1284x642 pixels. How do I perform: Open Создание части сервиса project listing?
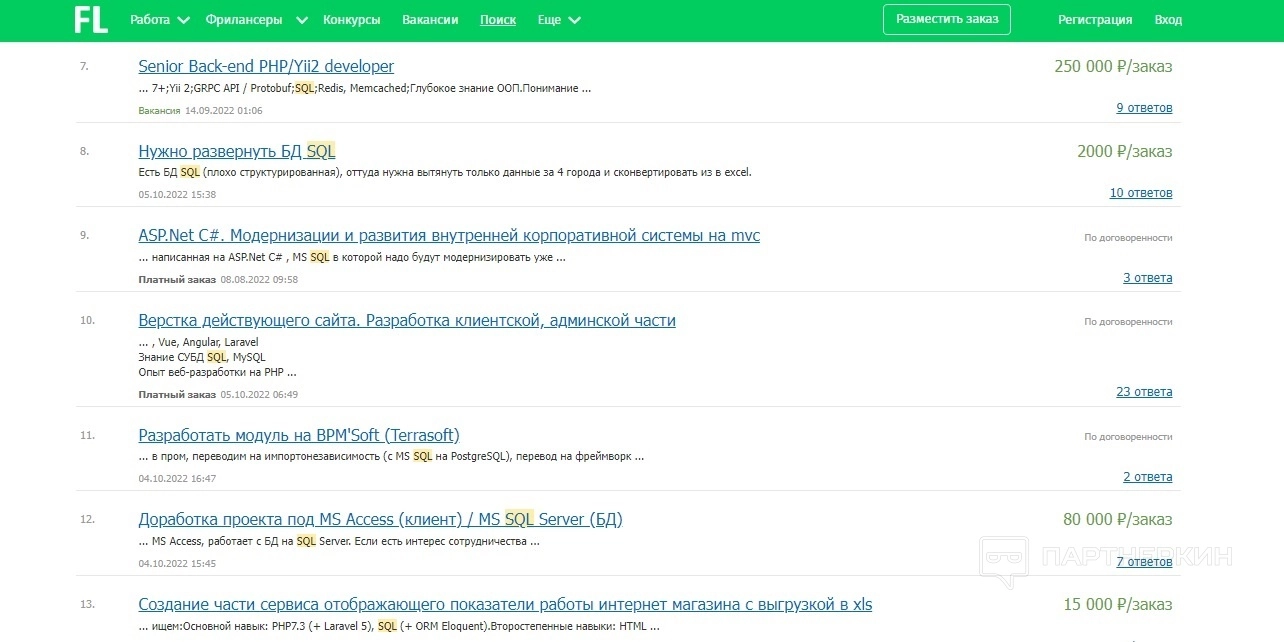pyautogui.click(x=505, y=605)
